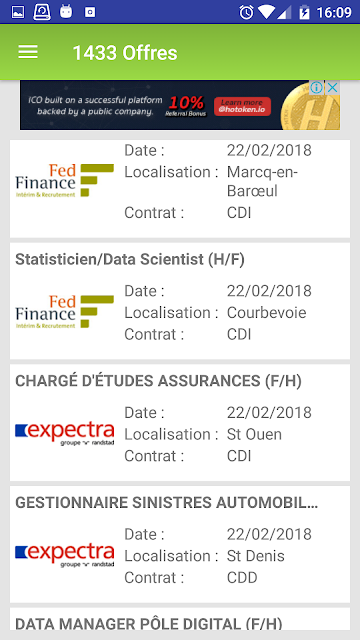Viewport: 360px width, 640px height.
Task: Tap Fed Finance logo in Marcq-en-Barœul offer
Action: (64, 180)
